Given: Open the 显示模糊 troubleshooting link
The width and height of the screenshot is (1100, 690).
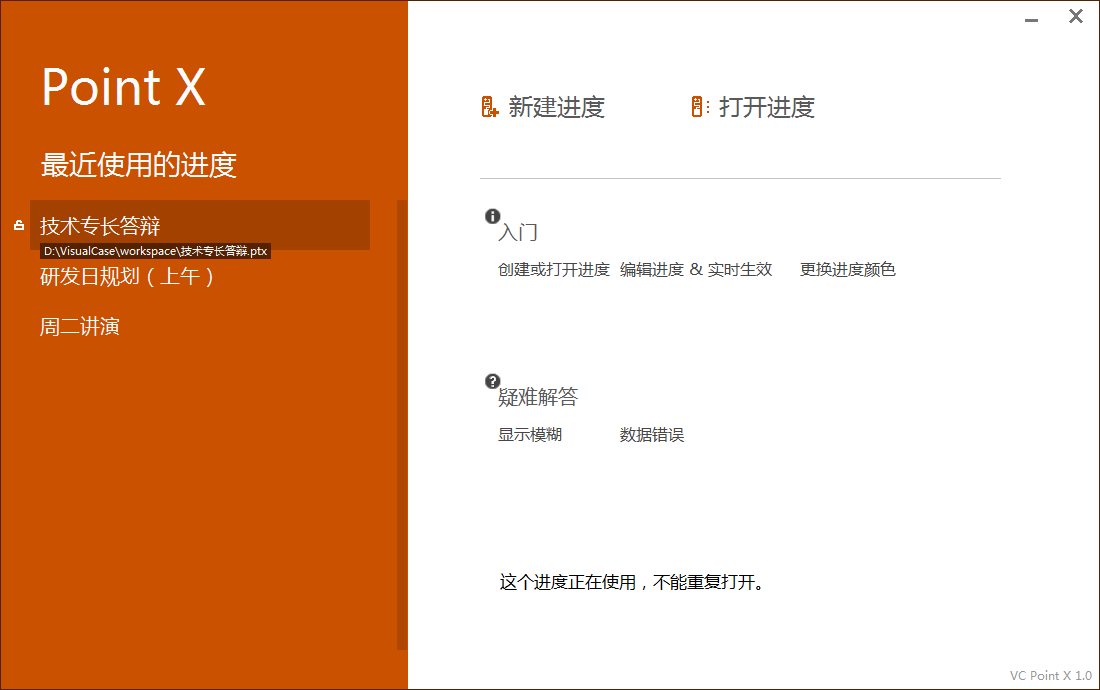Looking at the screenshot, I should (530, 435).
